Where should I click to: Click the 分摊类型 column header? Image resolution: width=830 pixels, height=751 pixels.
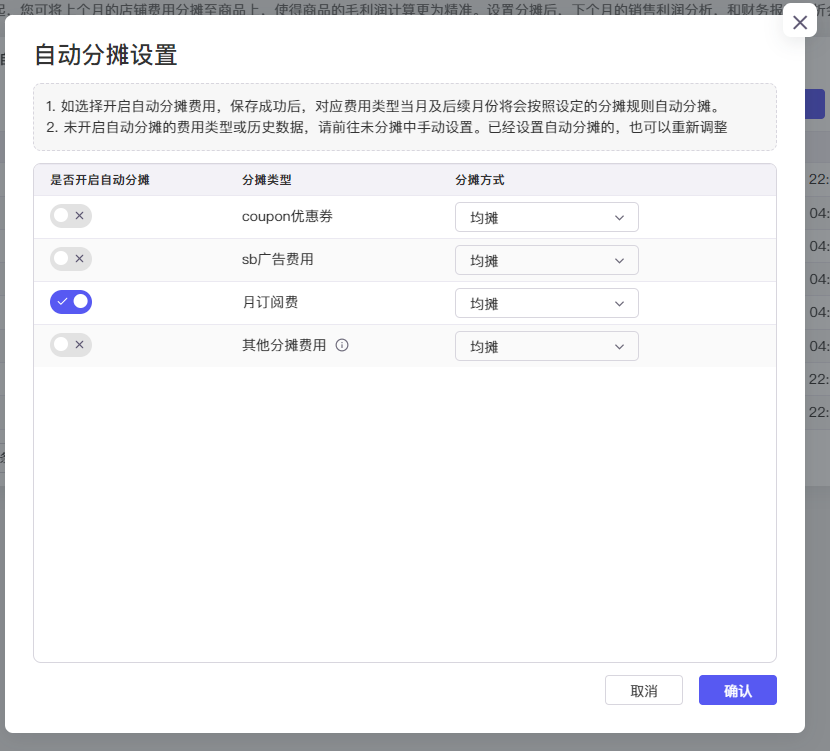point(267,180)
